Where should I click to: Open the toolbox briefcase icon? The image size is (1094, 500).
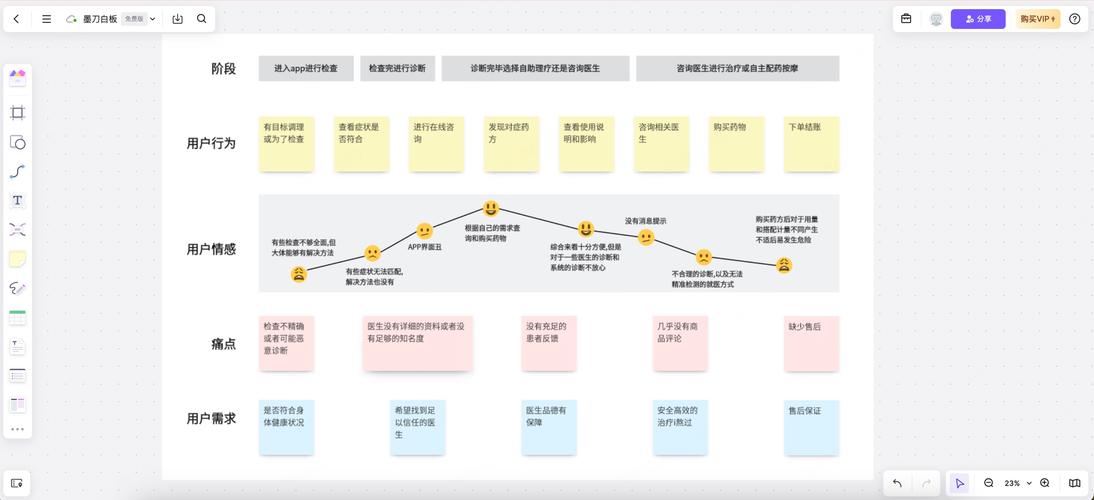point(906,19)
